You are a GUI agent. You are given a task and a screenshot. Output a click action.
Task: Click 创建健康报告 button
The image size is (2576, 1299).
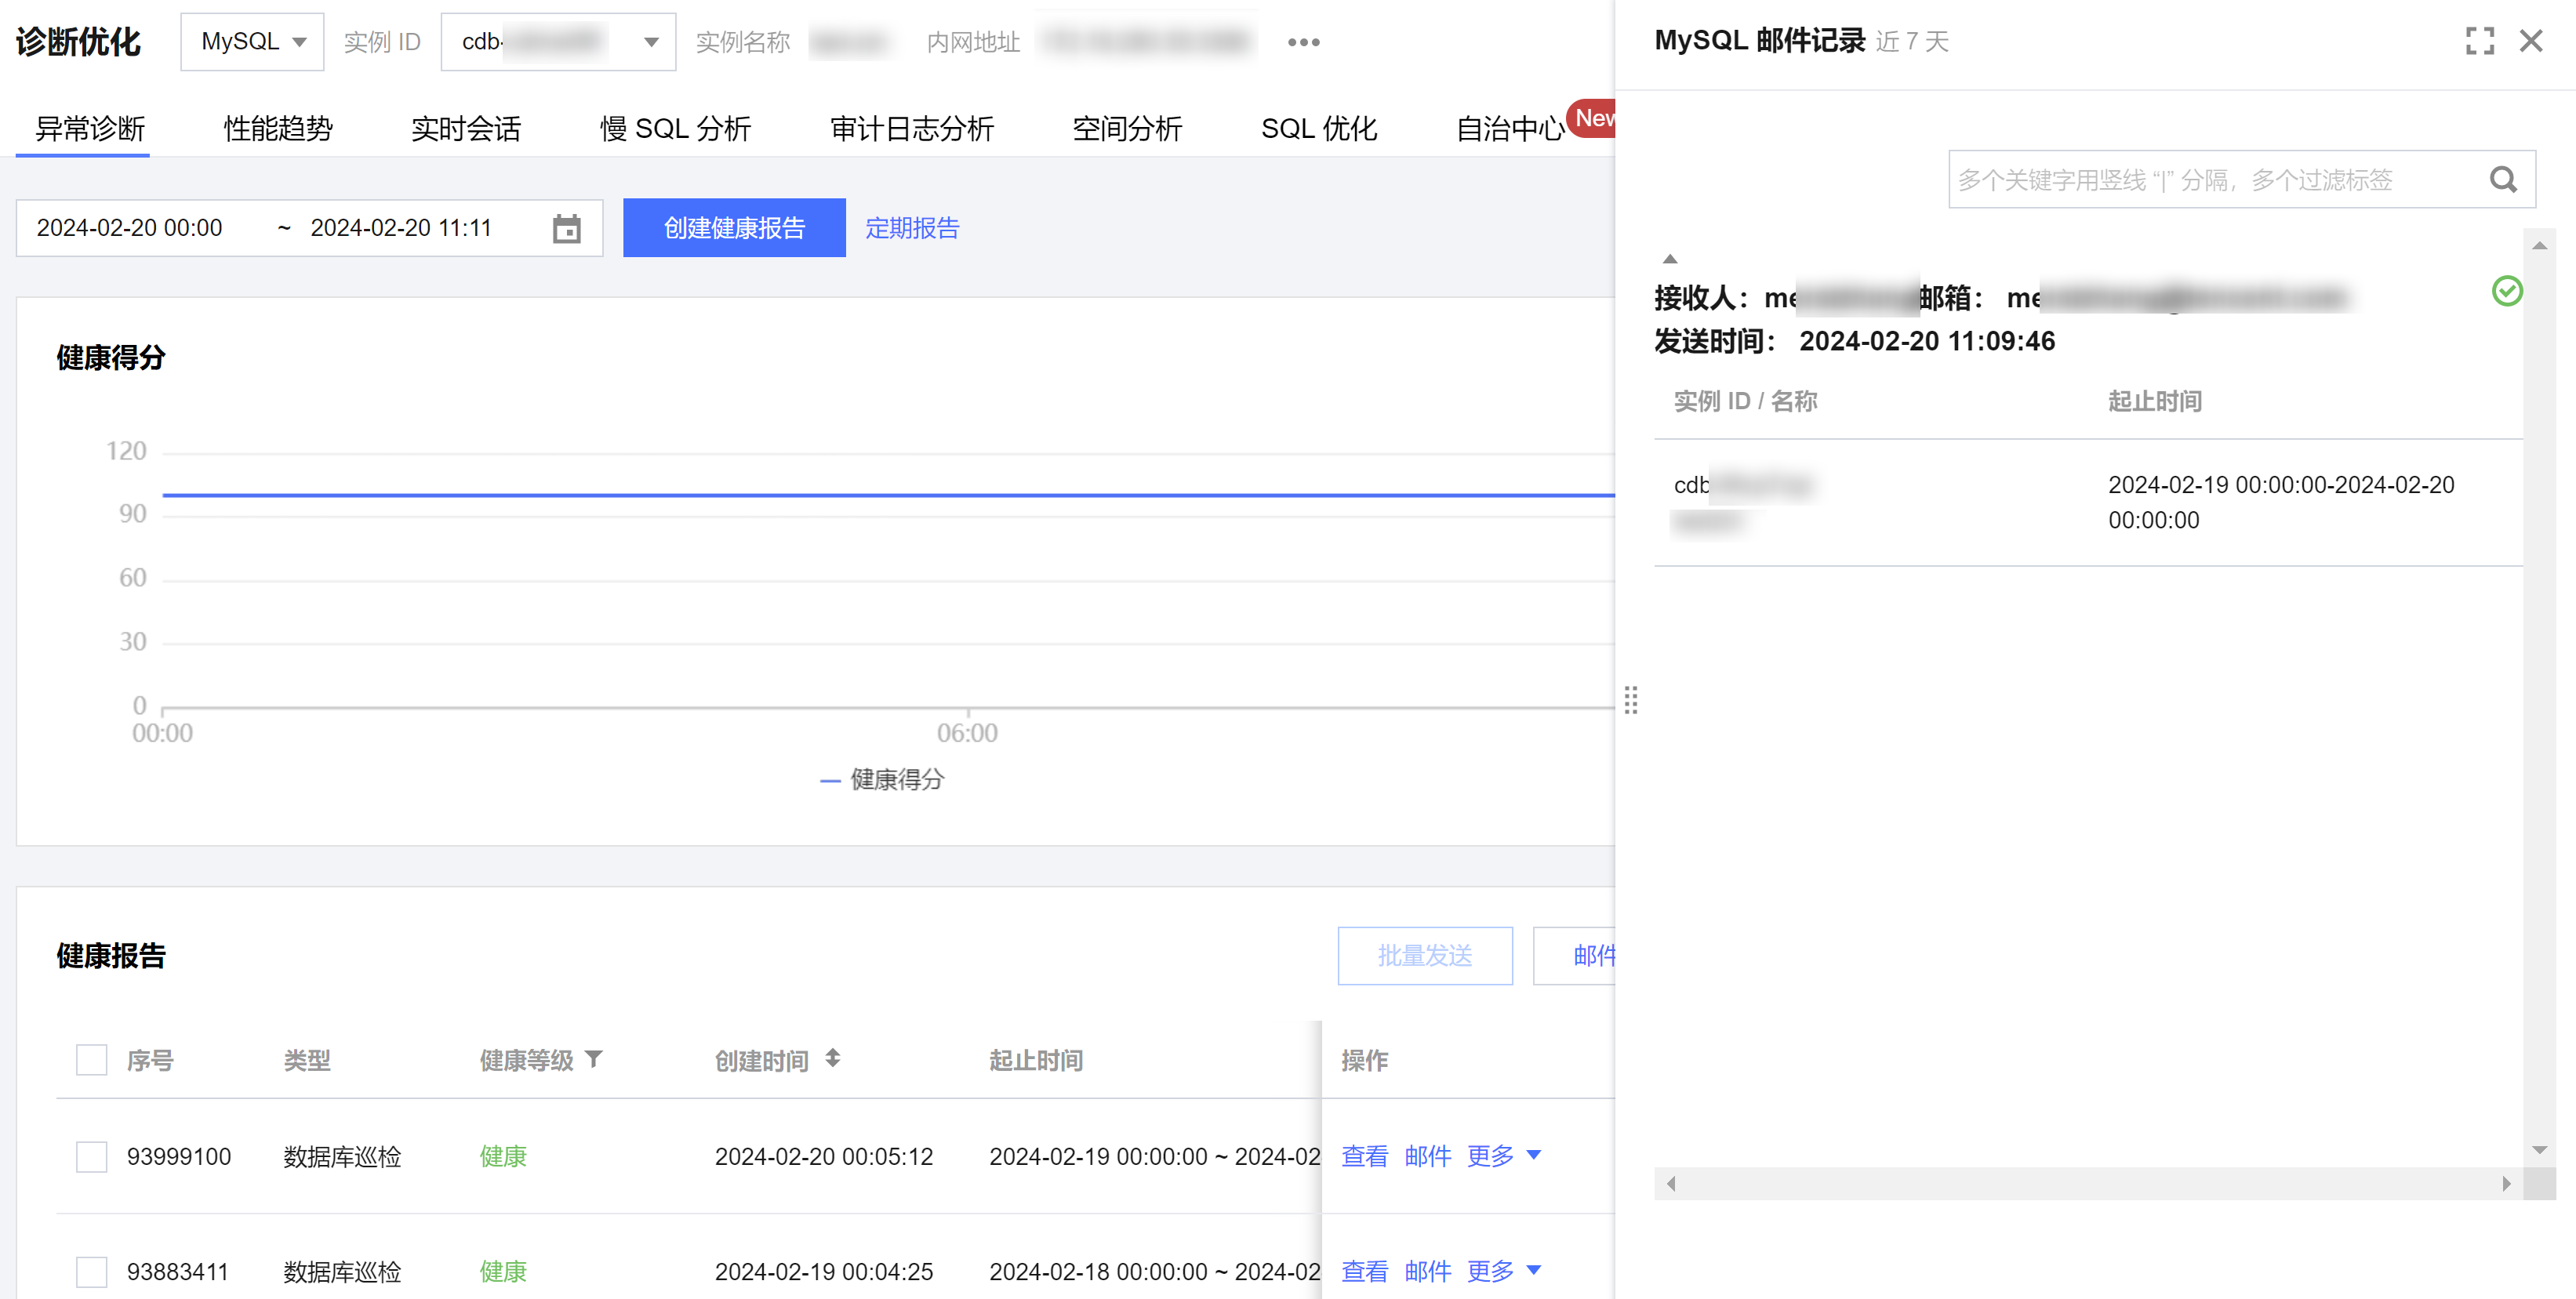(733, 228)
